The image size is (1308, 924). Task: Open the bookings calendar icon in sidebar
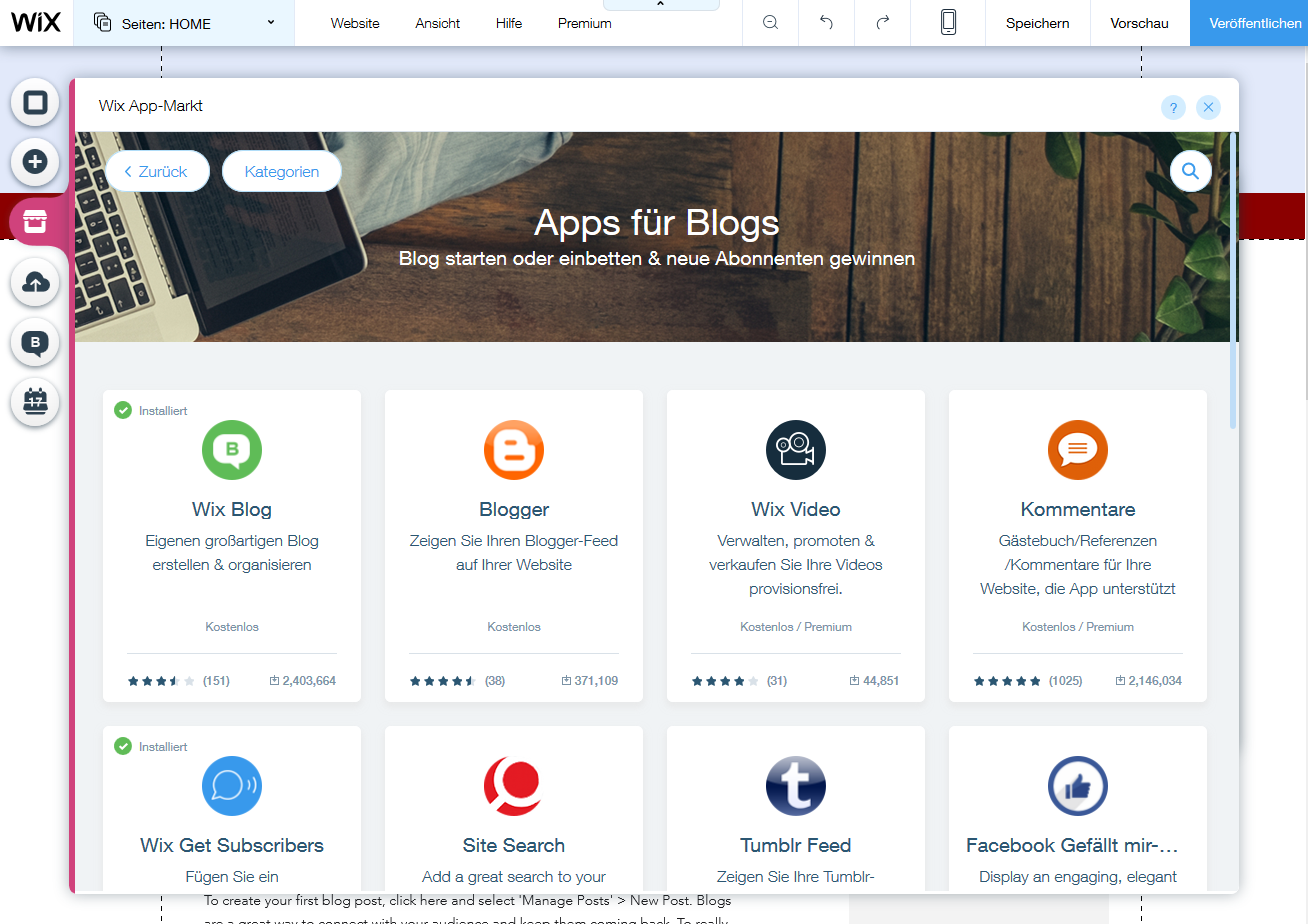[35, 402]
